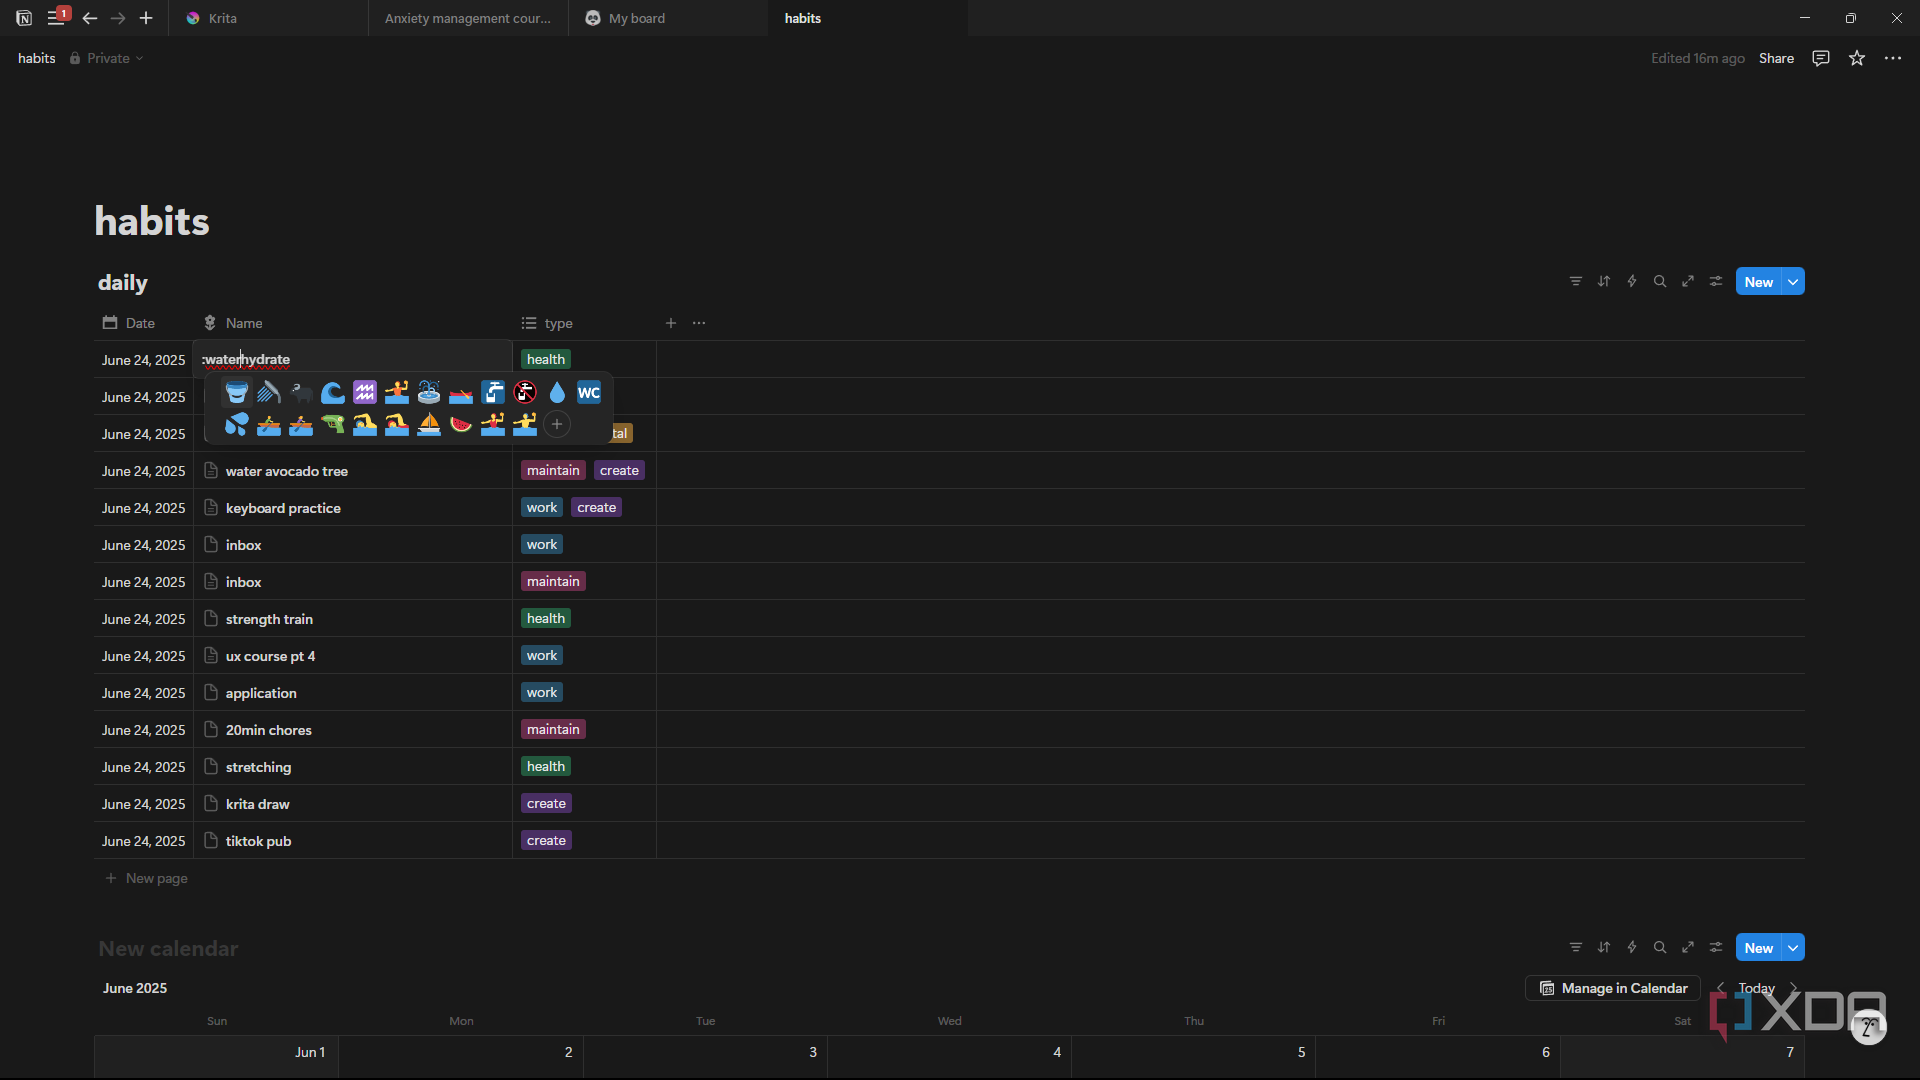The image size is (1920, 1080).
Task: Select the ocean wave emoji
Action: click(x=333, y=392)
